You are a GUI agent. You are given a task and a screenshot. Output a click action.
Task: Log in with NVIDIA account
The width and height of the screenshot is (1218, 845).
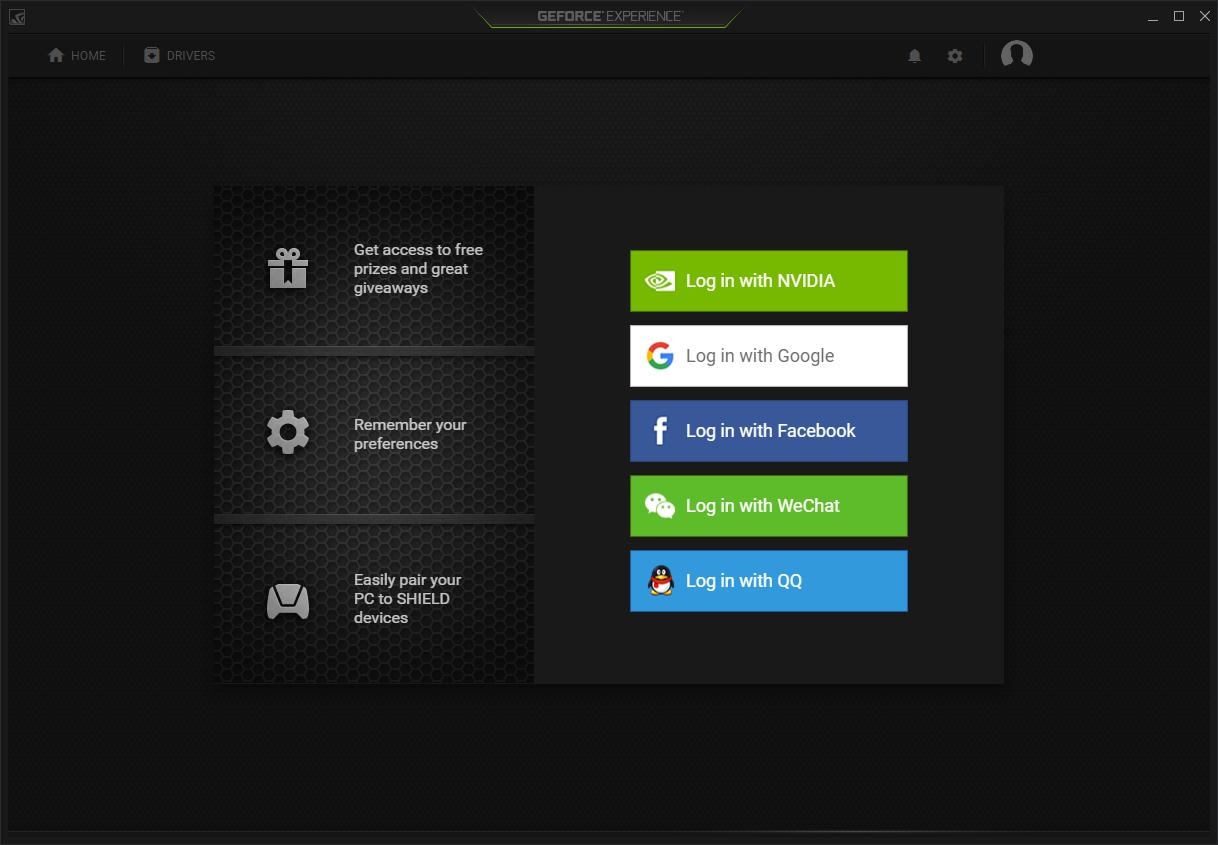(768, 281)
